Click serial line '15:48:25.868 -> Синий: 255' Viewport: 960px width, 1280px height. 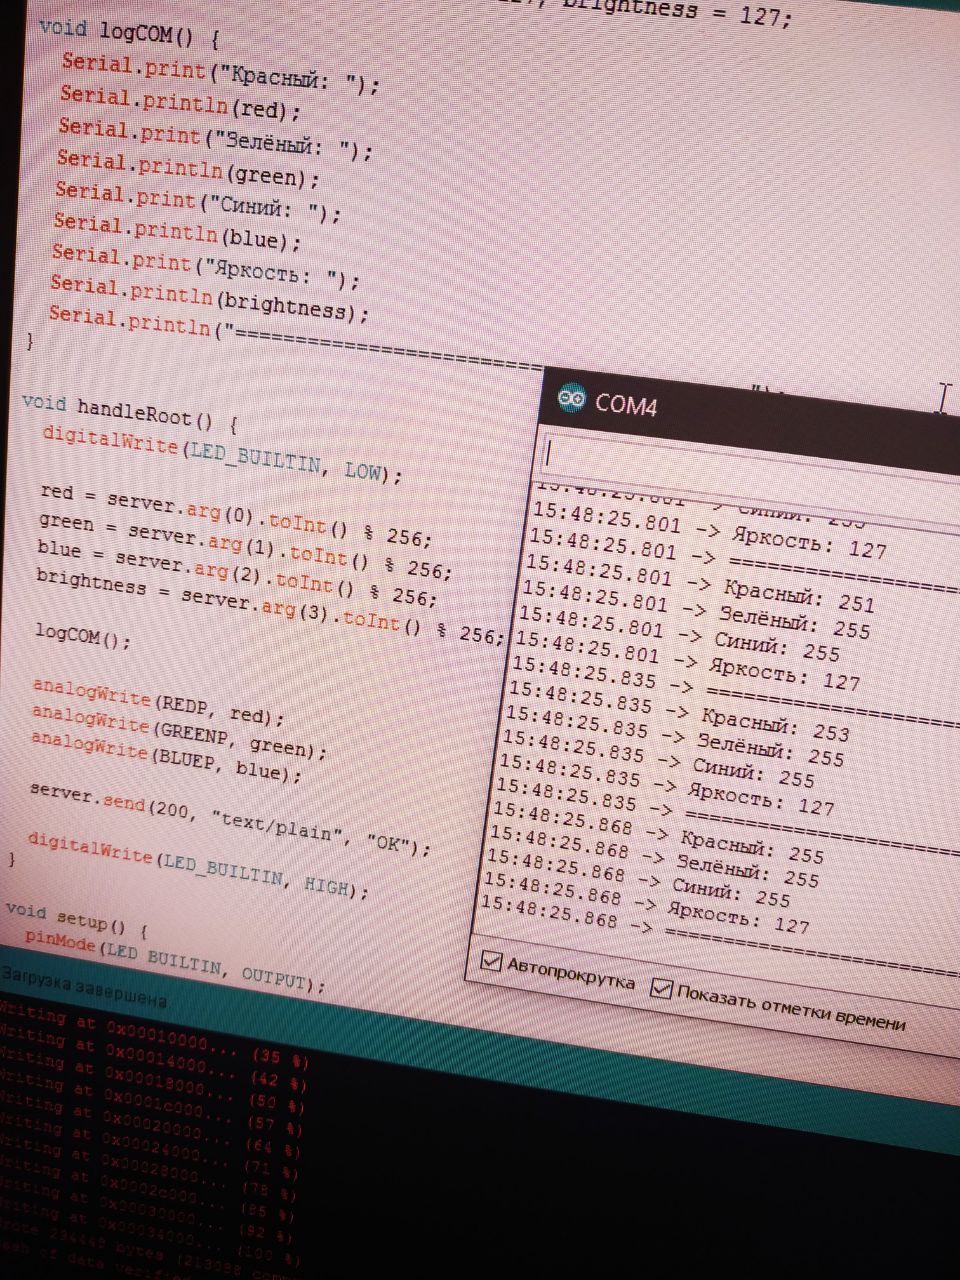pyautogui.click(x=637, y=877)
